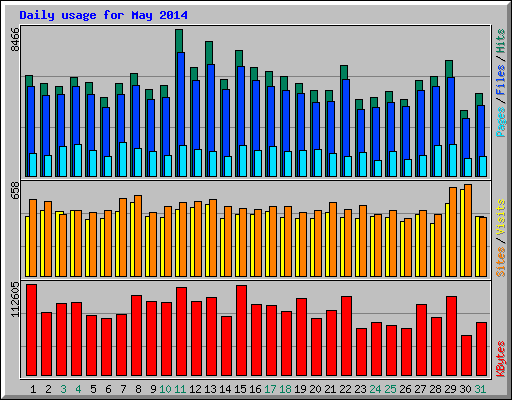The height and width of the screenshot is (400, 512).
Task: Click day 30 on the x-axis
Action: click(x=465, y=389)
